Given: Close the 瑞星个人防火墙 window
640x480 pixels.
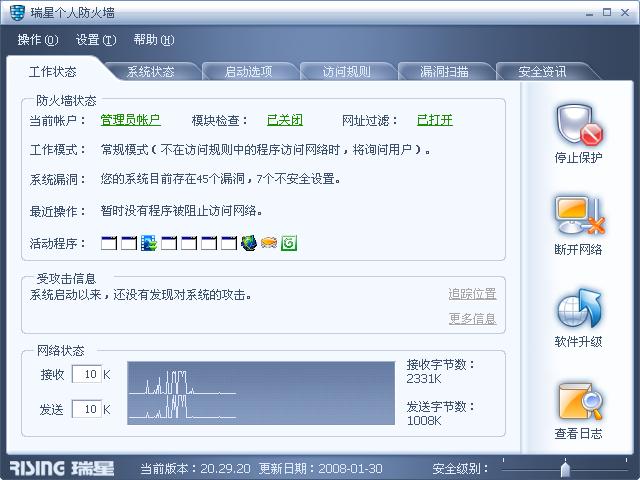Looking at the screenshot, I should coord(625,13).
